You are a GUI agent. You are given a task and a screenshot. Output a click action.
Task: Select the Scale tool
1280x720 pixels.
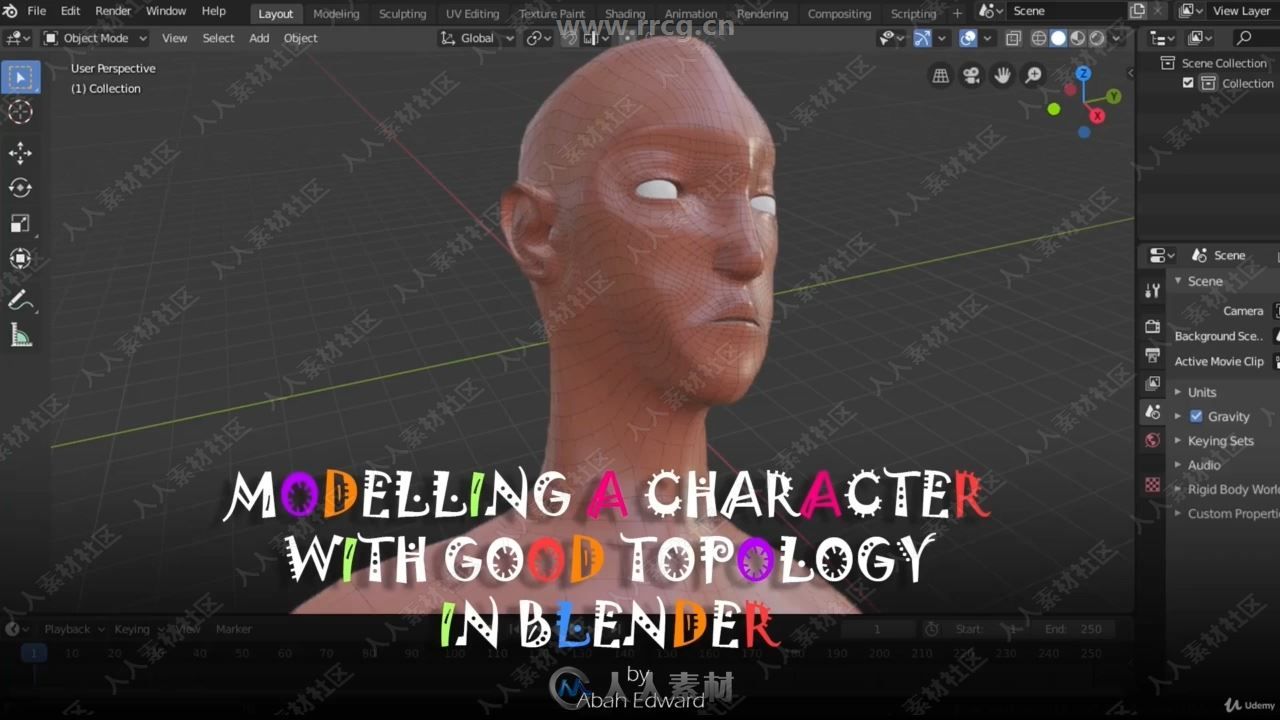[x=20, y=223]
